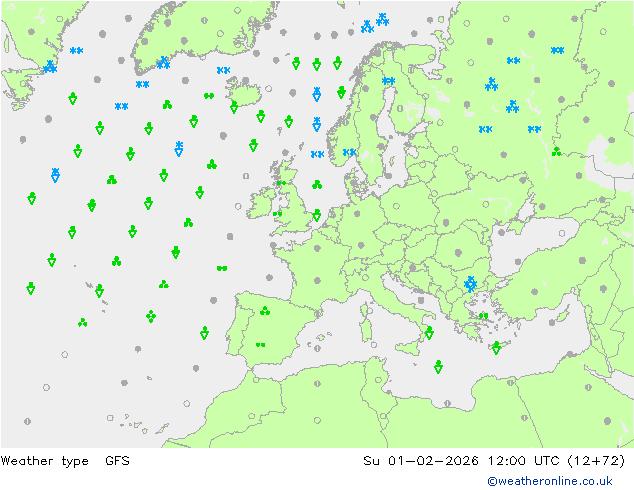Pick the shower symbol south of Sicily at sea
634x490 pixels.
click(438, 367)
